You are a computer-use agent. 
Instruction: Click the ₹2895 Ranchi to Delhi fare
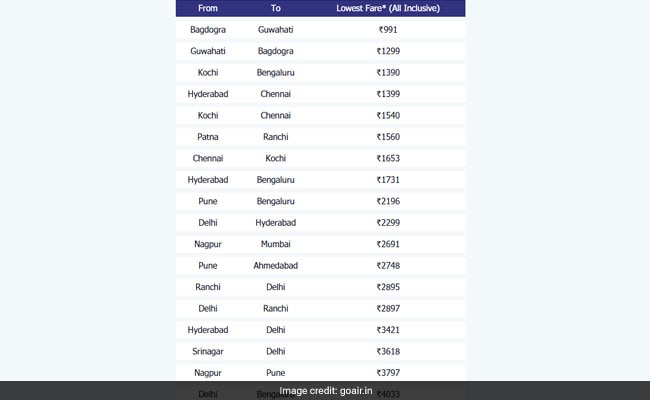pyautogui.click(x=388, y=287)
